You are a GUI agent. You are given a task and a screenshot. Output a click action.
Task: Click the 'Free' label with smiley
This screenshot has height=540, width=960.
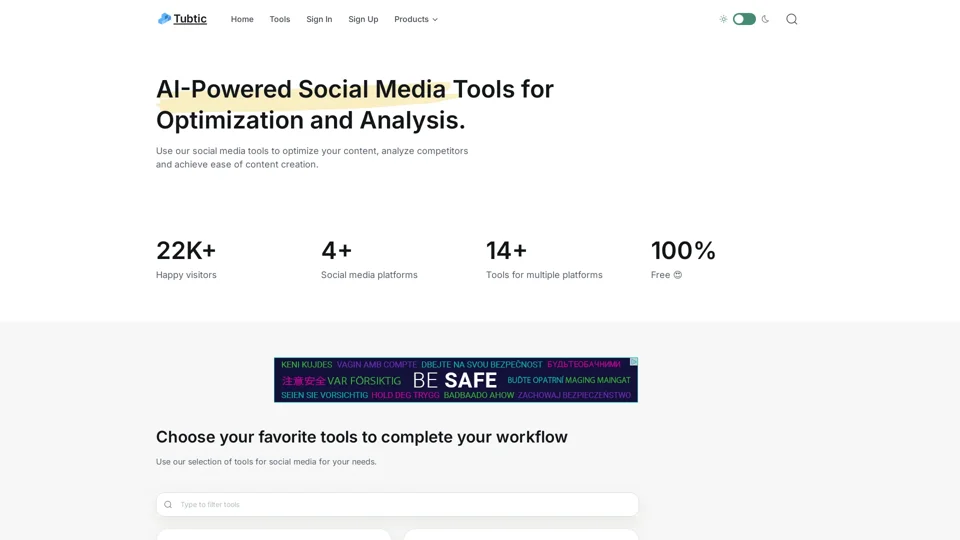point(666,275)
